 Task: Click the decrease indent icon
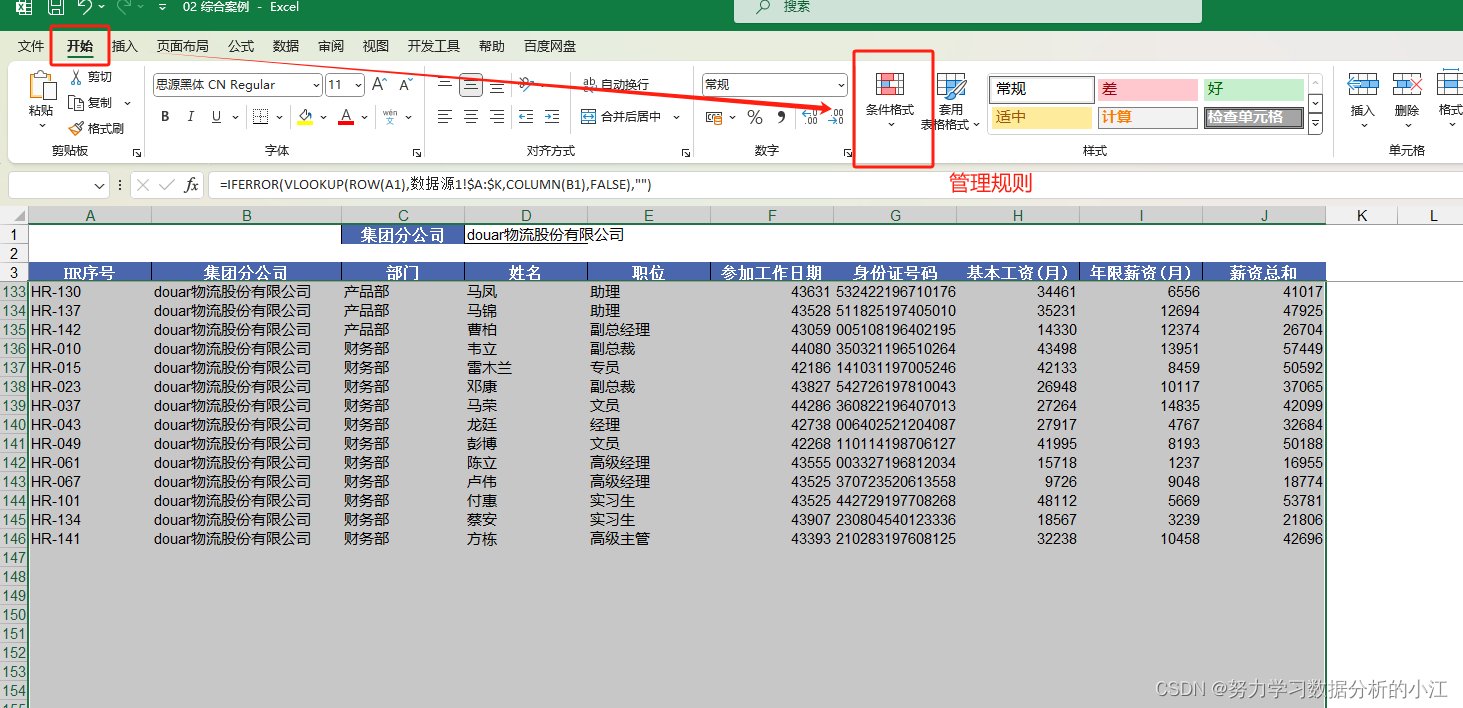coord(526,117)
